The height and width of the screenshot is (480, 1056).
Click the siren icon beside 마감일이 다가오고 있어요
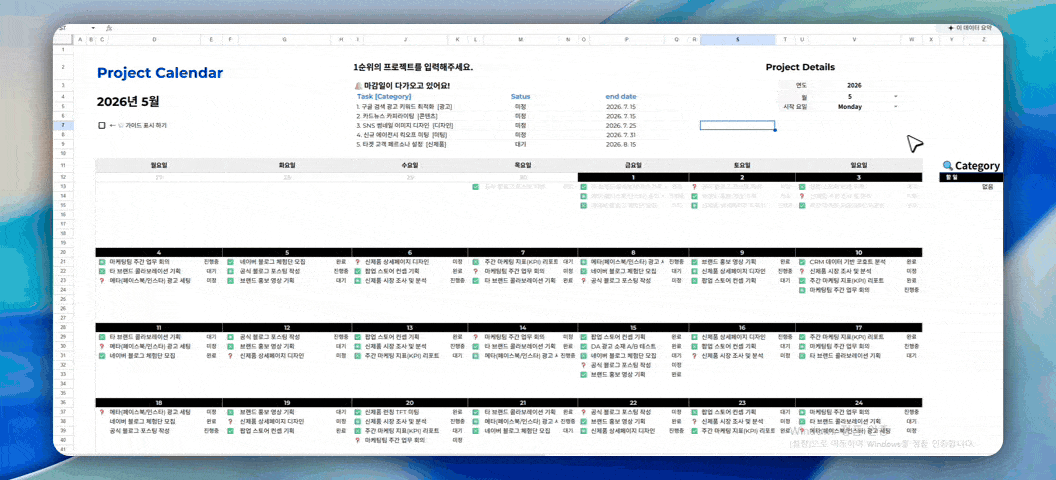[358, 86]
